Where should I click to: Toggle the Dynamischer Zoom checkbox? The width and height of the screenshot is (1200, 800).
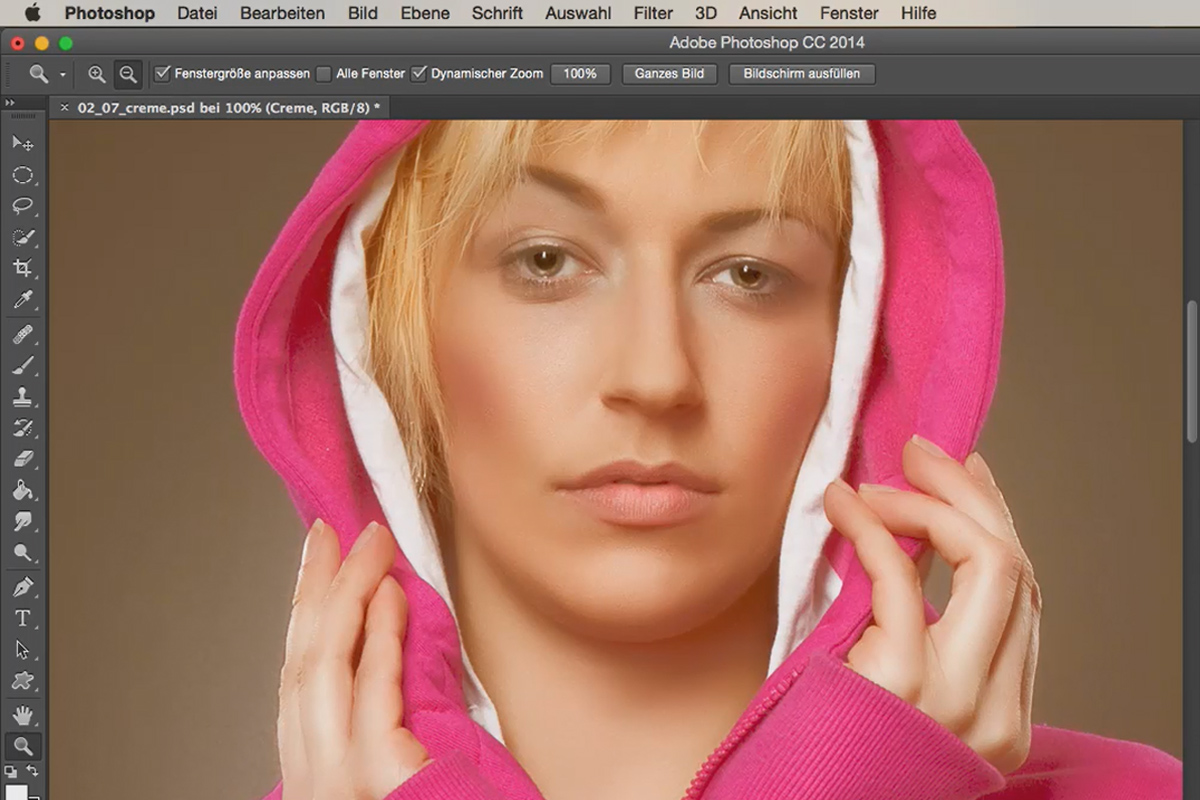coord(419,73)
